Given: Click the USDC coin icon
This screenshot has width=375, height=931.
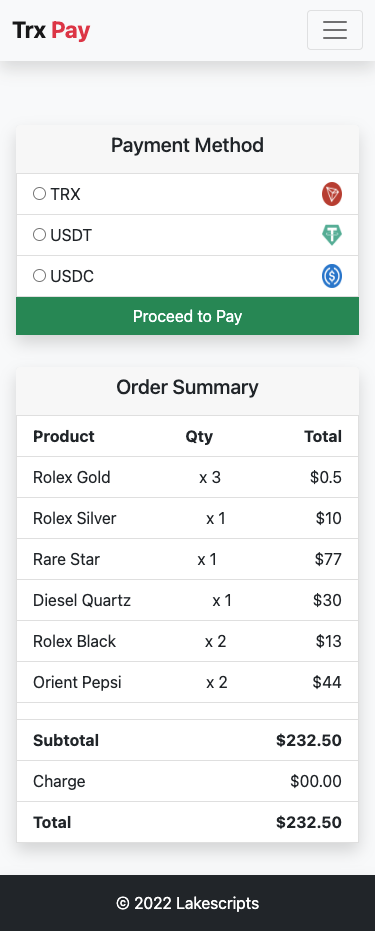Looking at the screenshot, I should [332, 276].
